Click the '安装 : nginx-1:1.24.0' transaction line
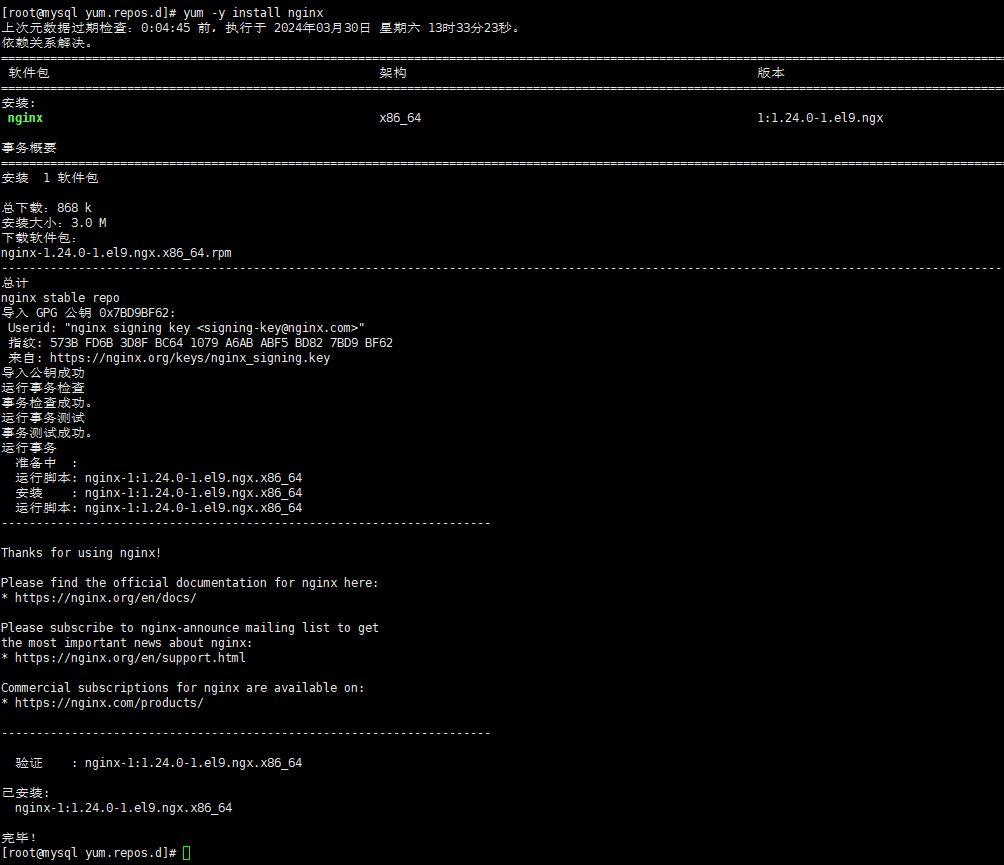The height and width of the screenshot is (865, 1004). 159,493
